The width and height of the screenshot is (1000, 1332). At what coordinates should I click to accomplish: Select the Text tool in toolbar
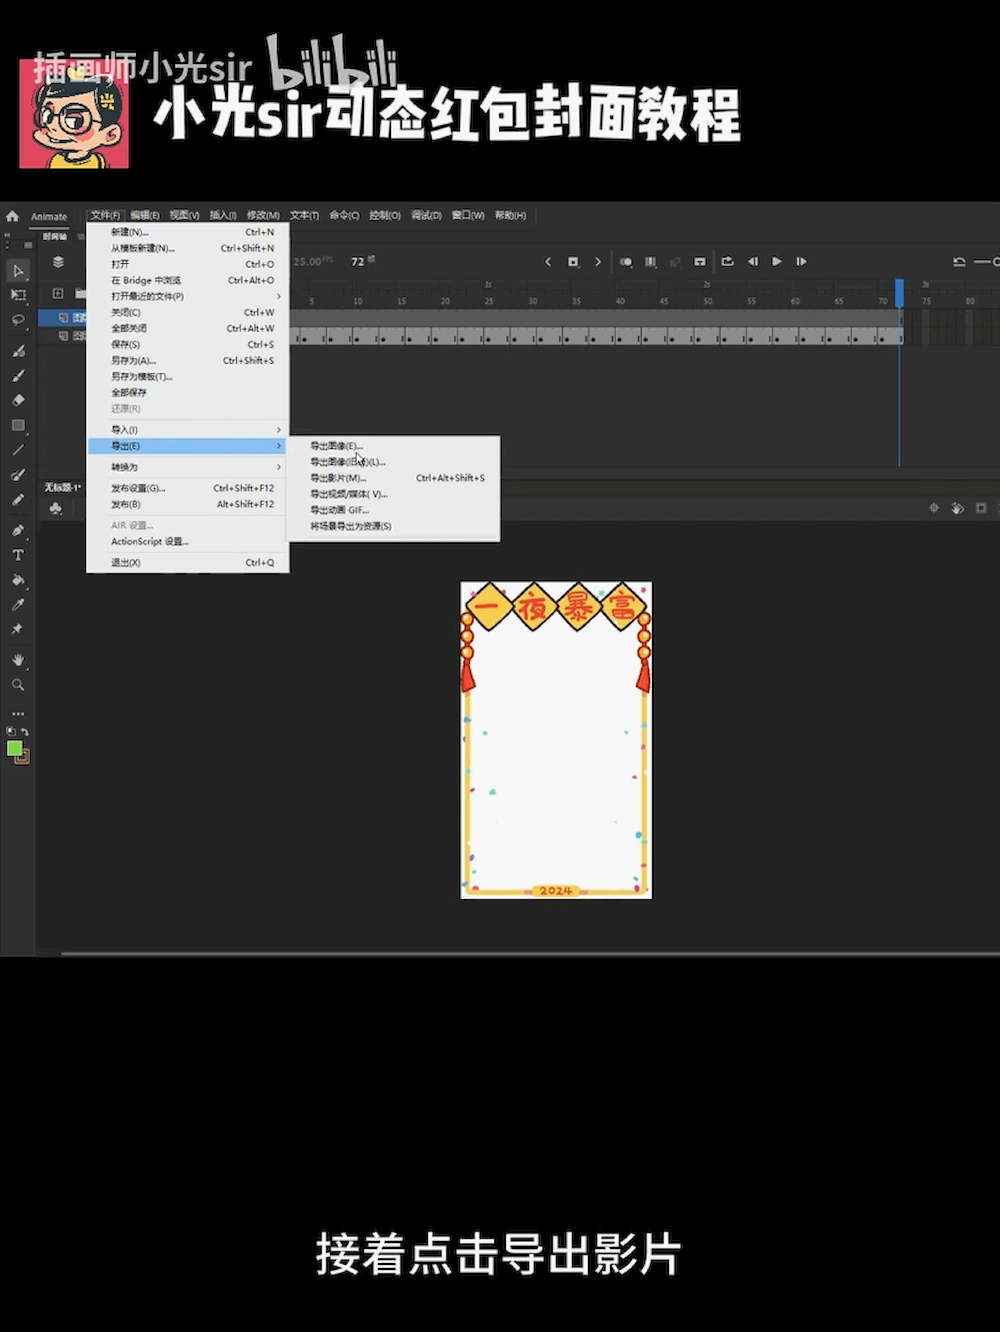(18, 555)
